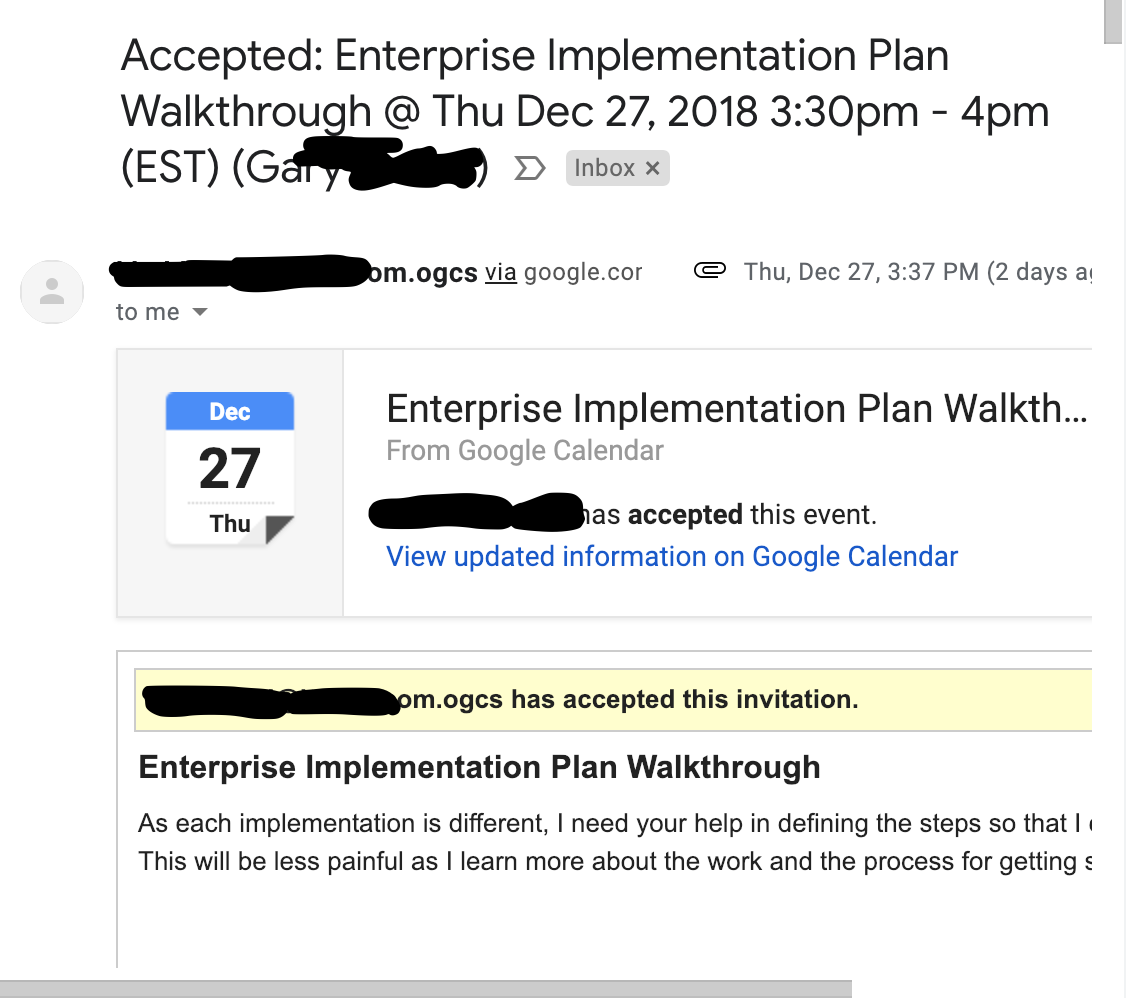
Task: Click the yellow 'has accepted this invitation' banner
Action: pyautogui.click(x=613, y=700)
